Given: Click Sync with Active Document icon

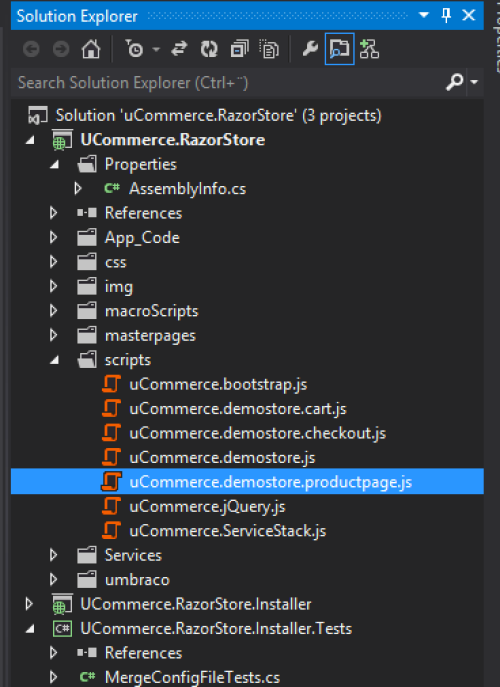Looking at the screenshot, I should [x=179, y=49].
